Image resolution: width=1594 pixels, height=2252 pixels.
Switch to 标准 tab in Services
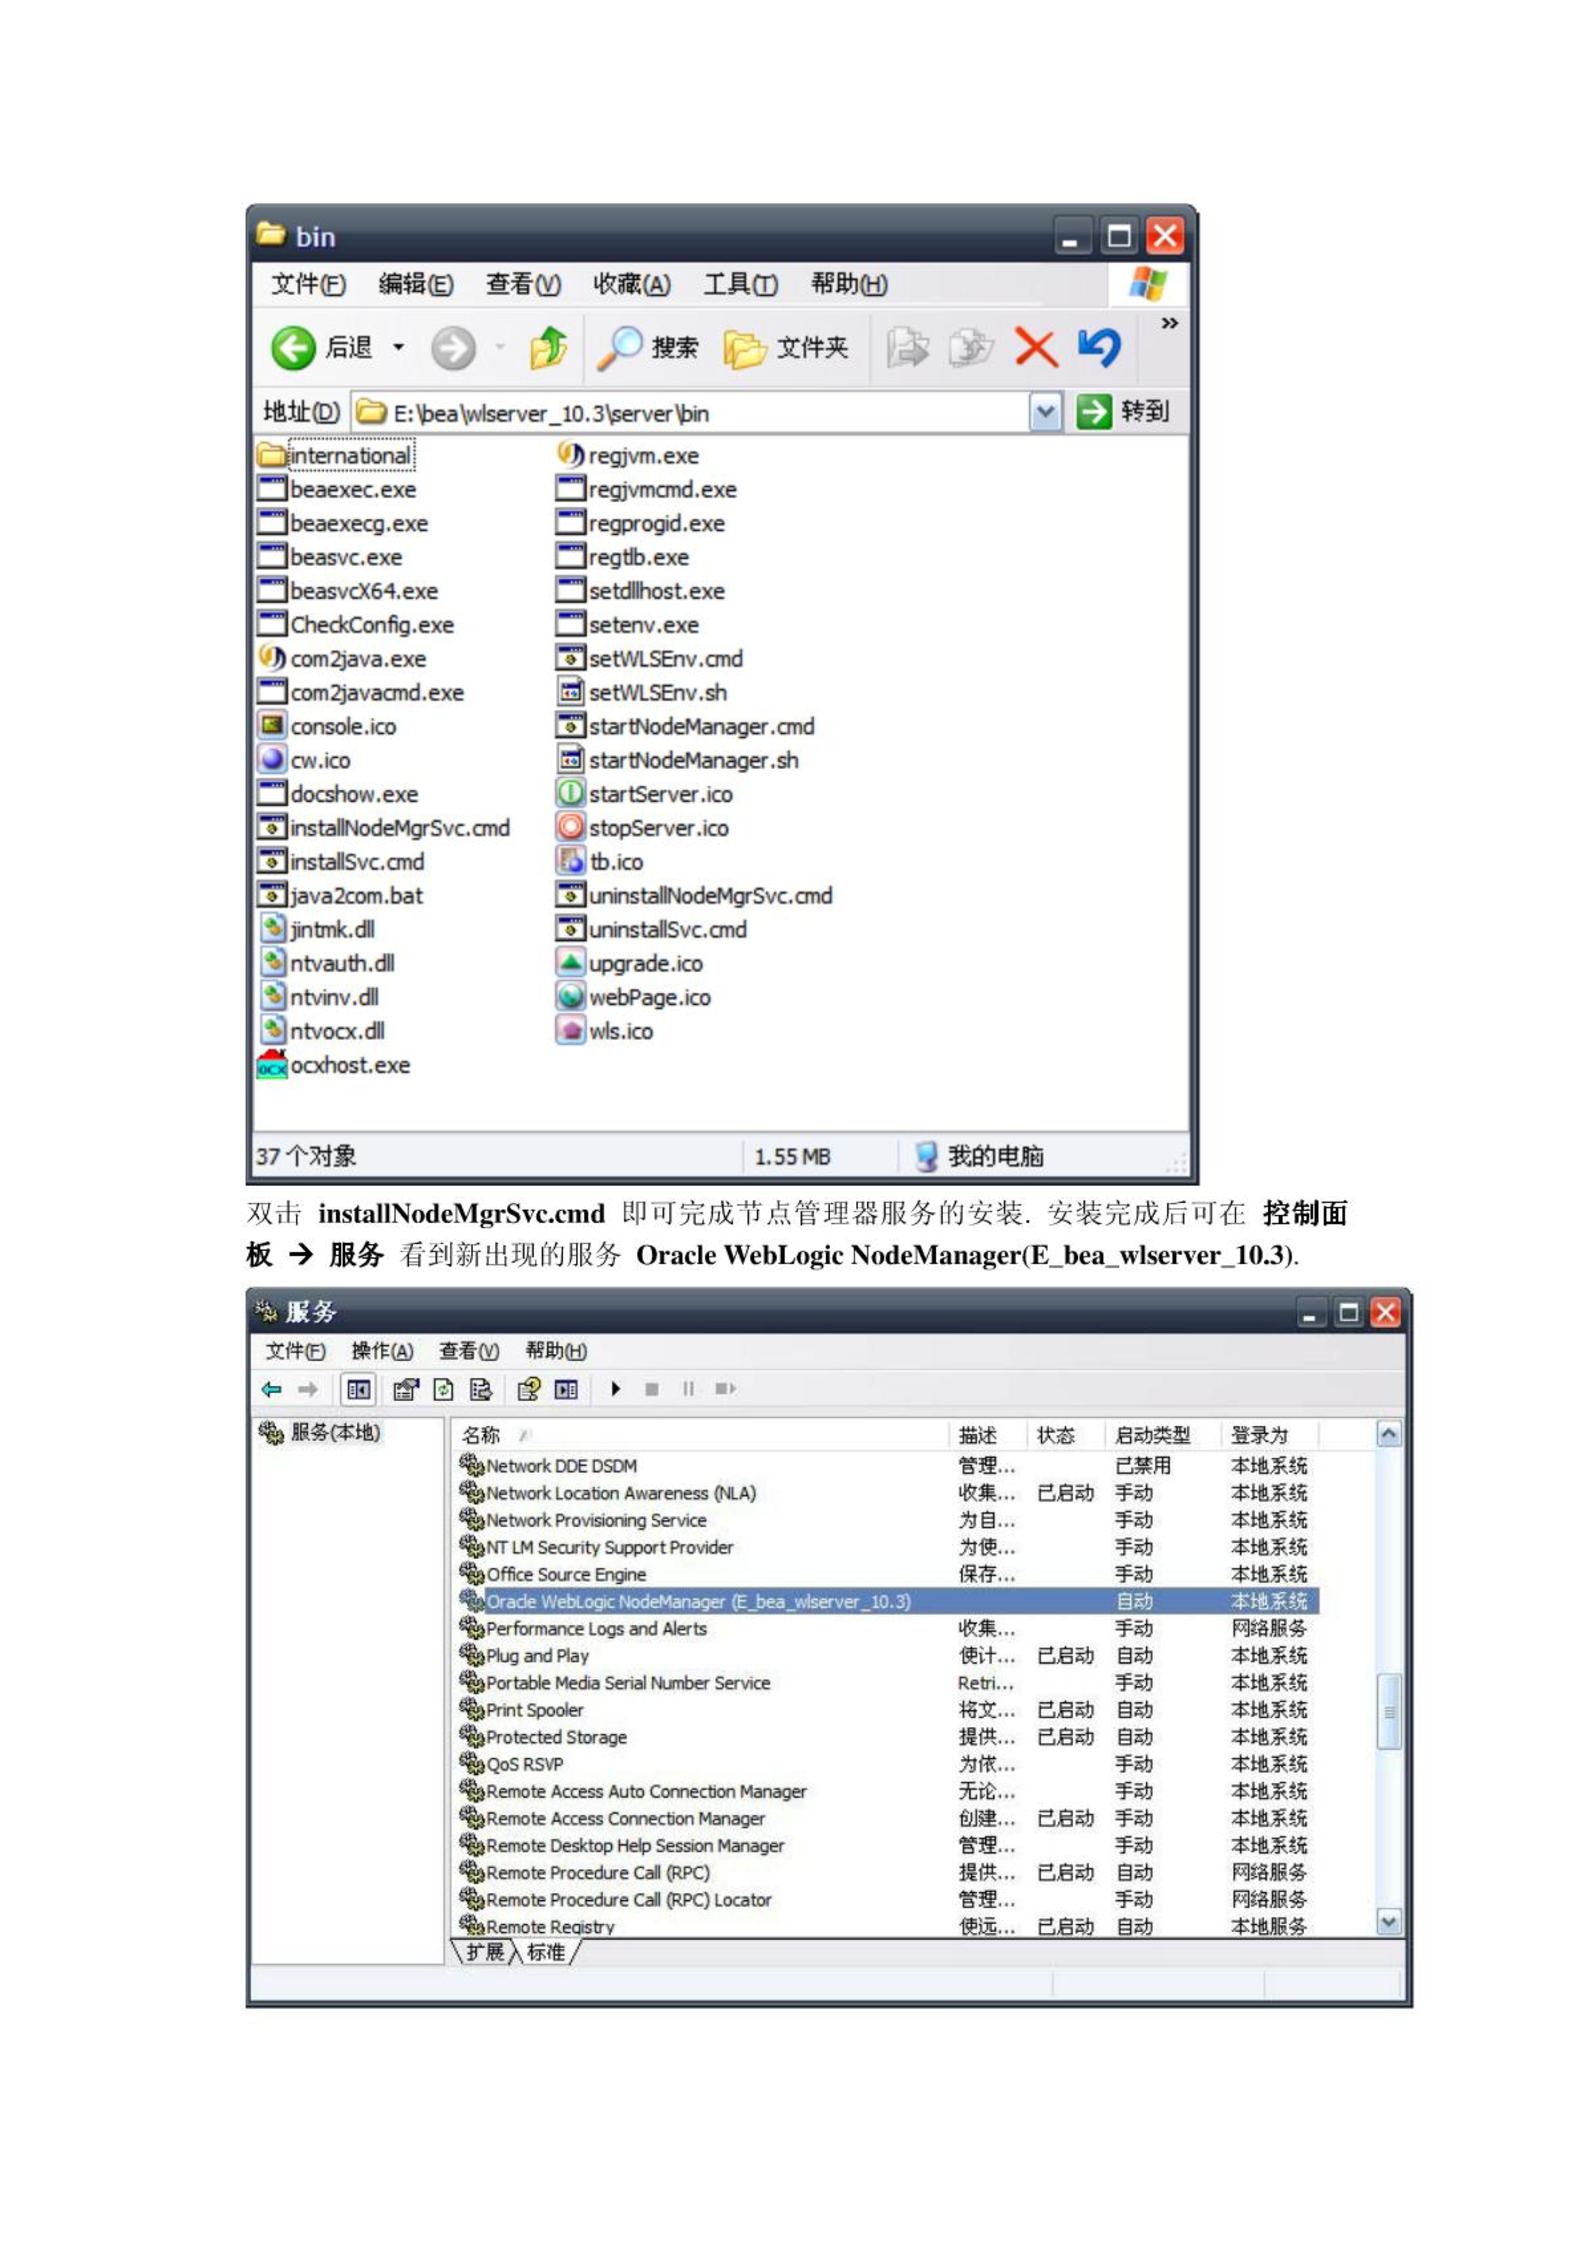coord(546,1953)
